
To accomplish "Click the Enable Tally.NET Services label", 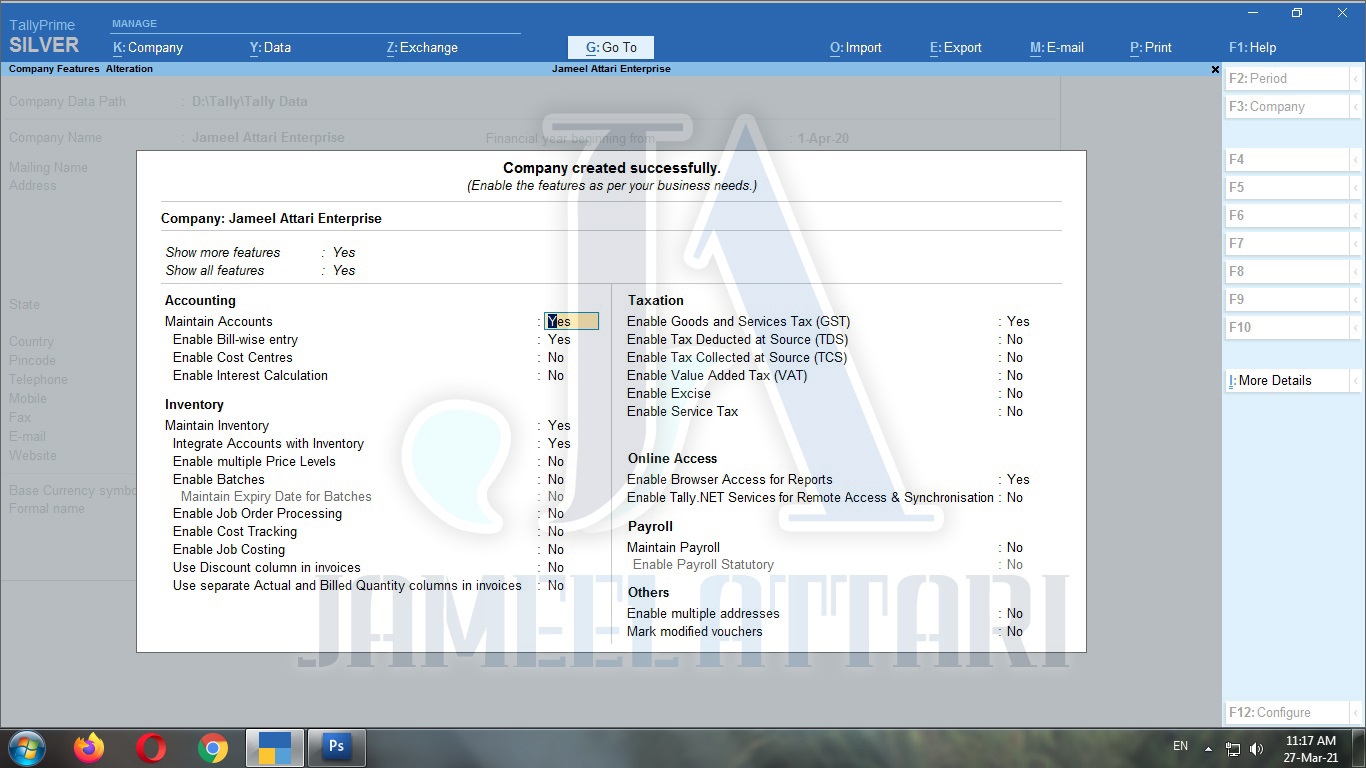I will (x=810, y=497).
